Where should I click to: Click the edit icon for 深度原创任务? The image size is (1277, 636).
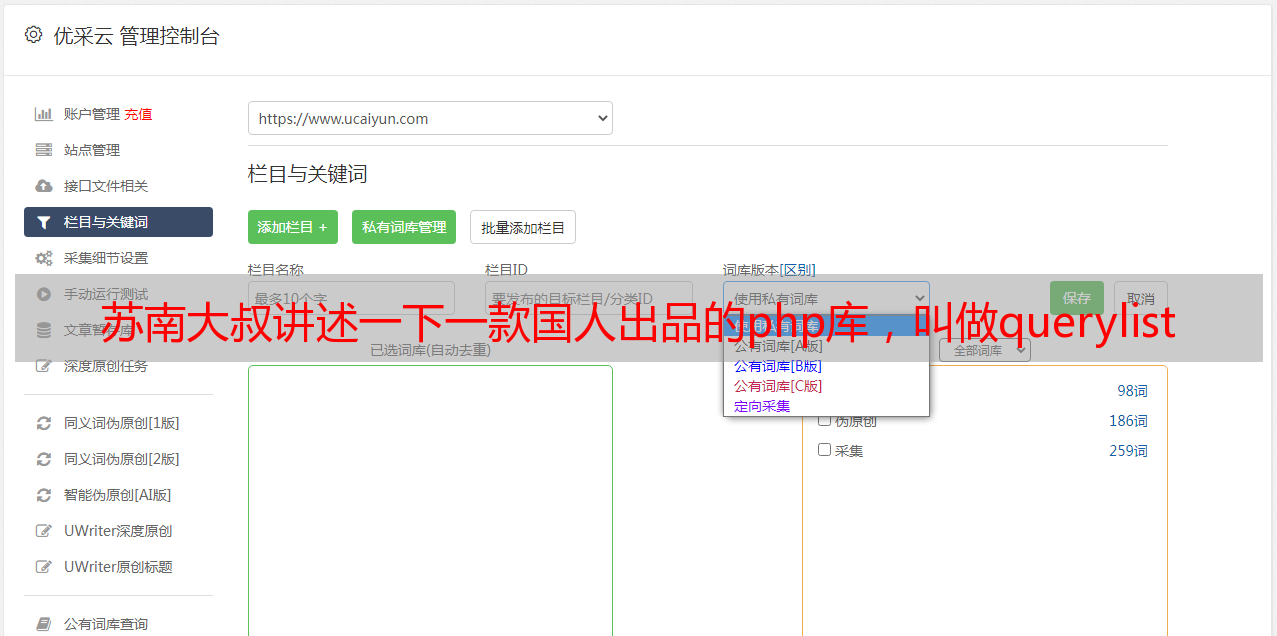pyautogui.click(x=43, y=366)
